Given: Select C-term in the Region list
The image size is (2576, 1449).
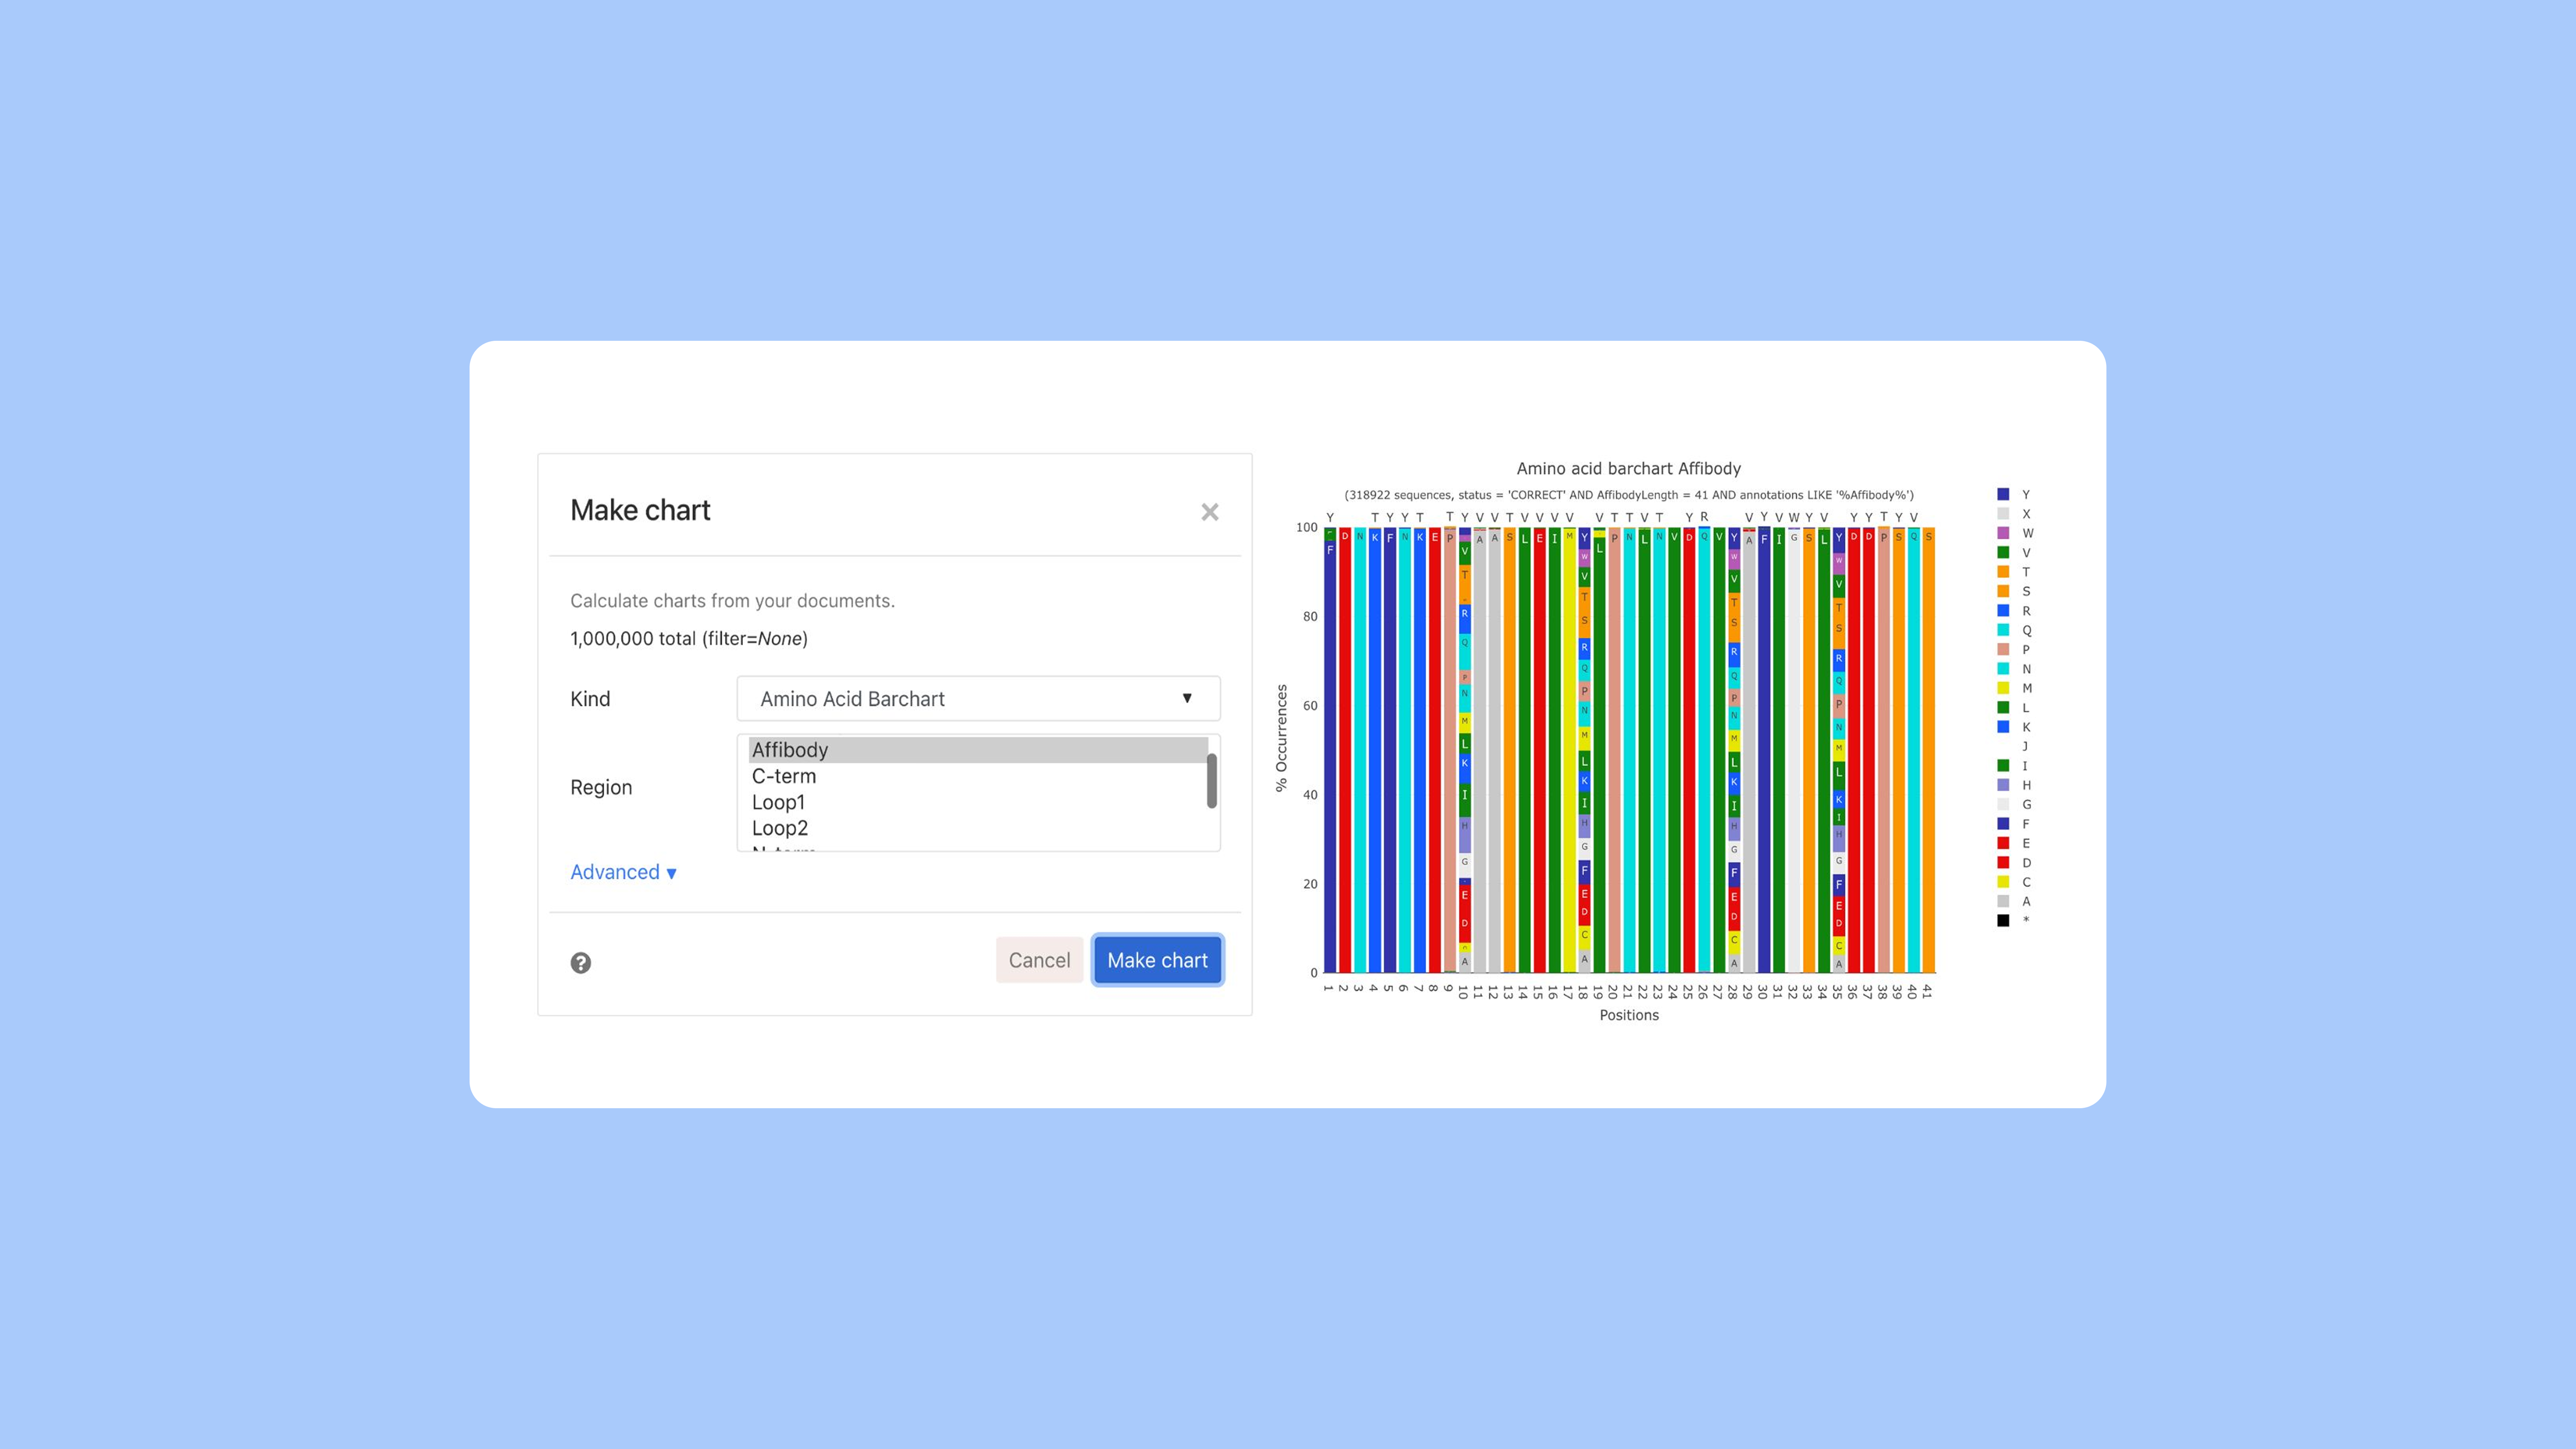Looking at the screenshot, I should (x=978, y=776).
